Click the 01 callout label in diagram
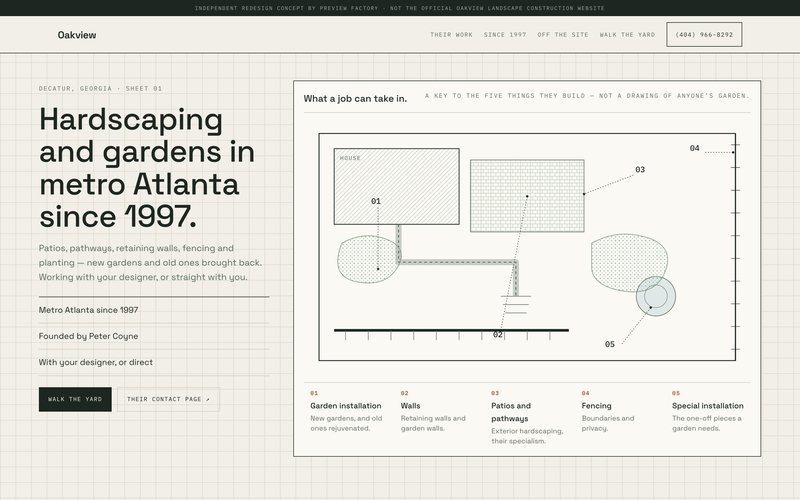 tap(376, 201)
